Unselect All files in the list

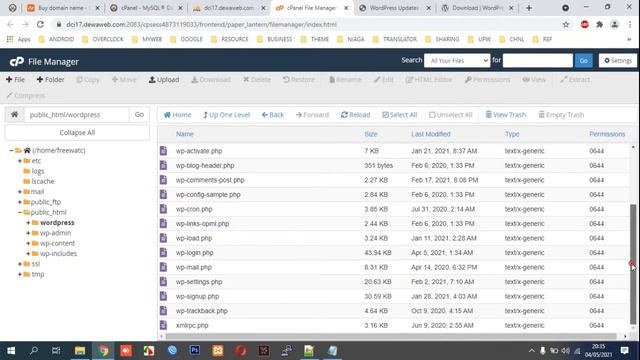pyautogui.click(x=451, y=115)
